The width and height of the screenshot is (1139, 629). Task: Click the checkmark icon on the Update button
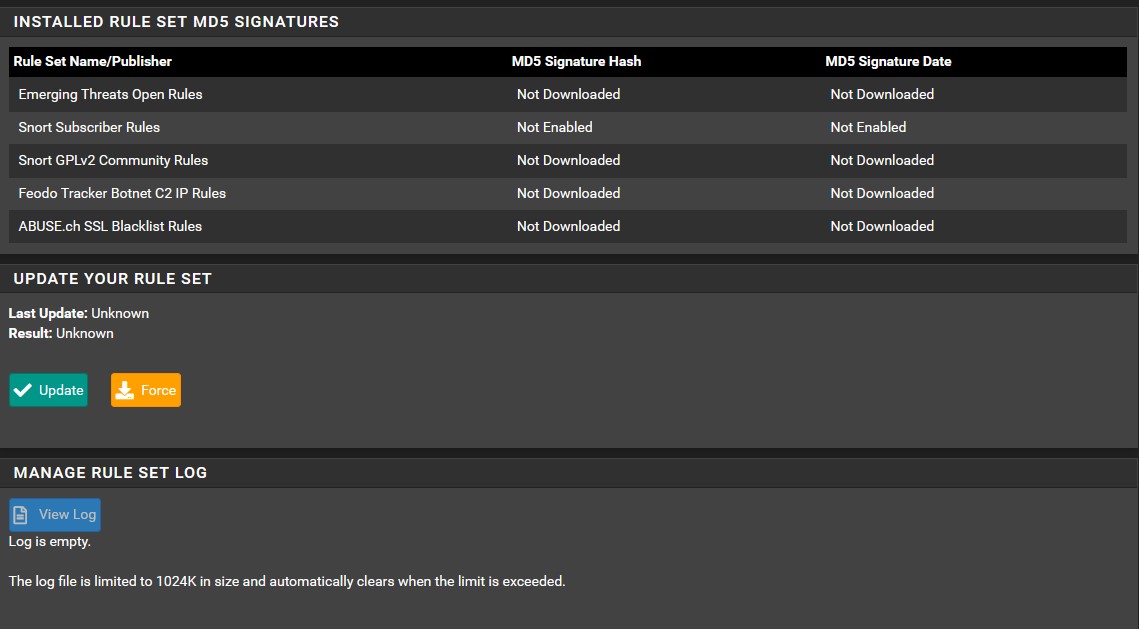(x=22, y=390)
